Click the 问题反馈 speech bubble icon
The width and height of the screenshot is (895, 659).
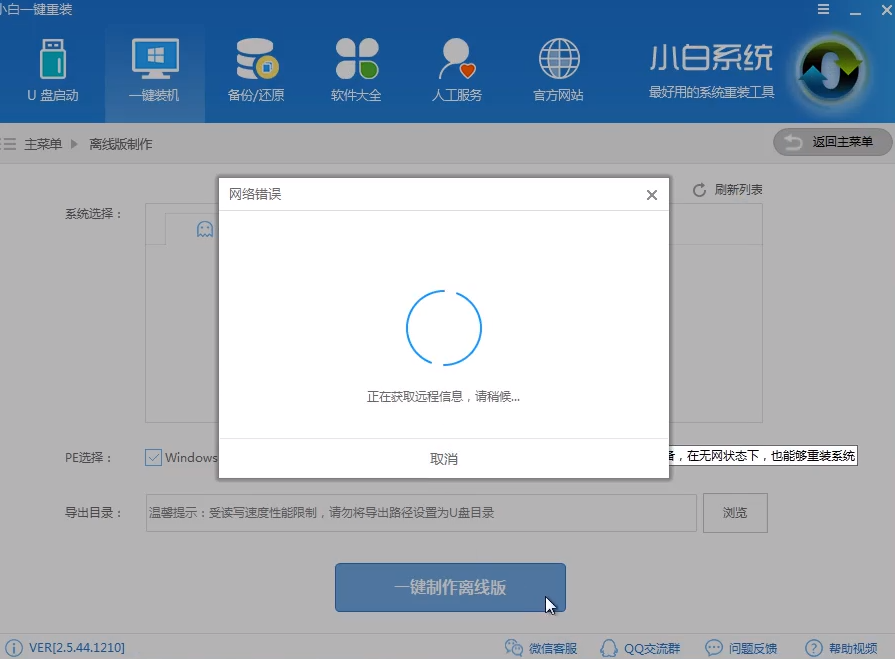point(713,648)
